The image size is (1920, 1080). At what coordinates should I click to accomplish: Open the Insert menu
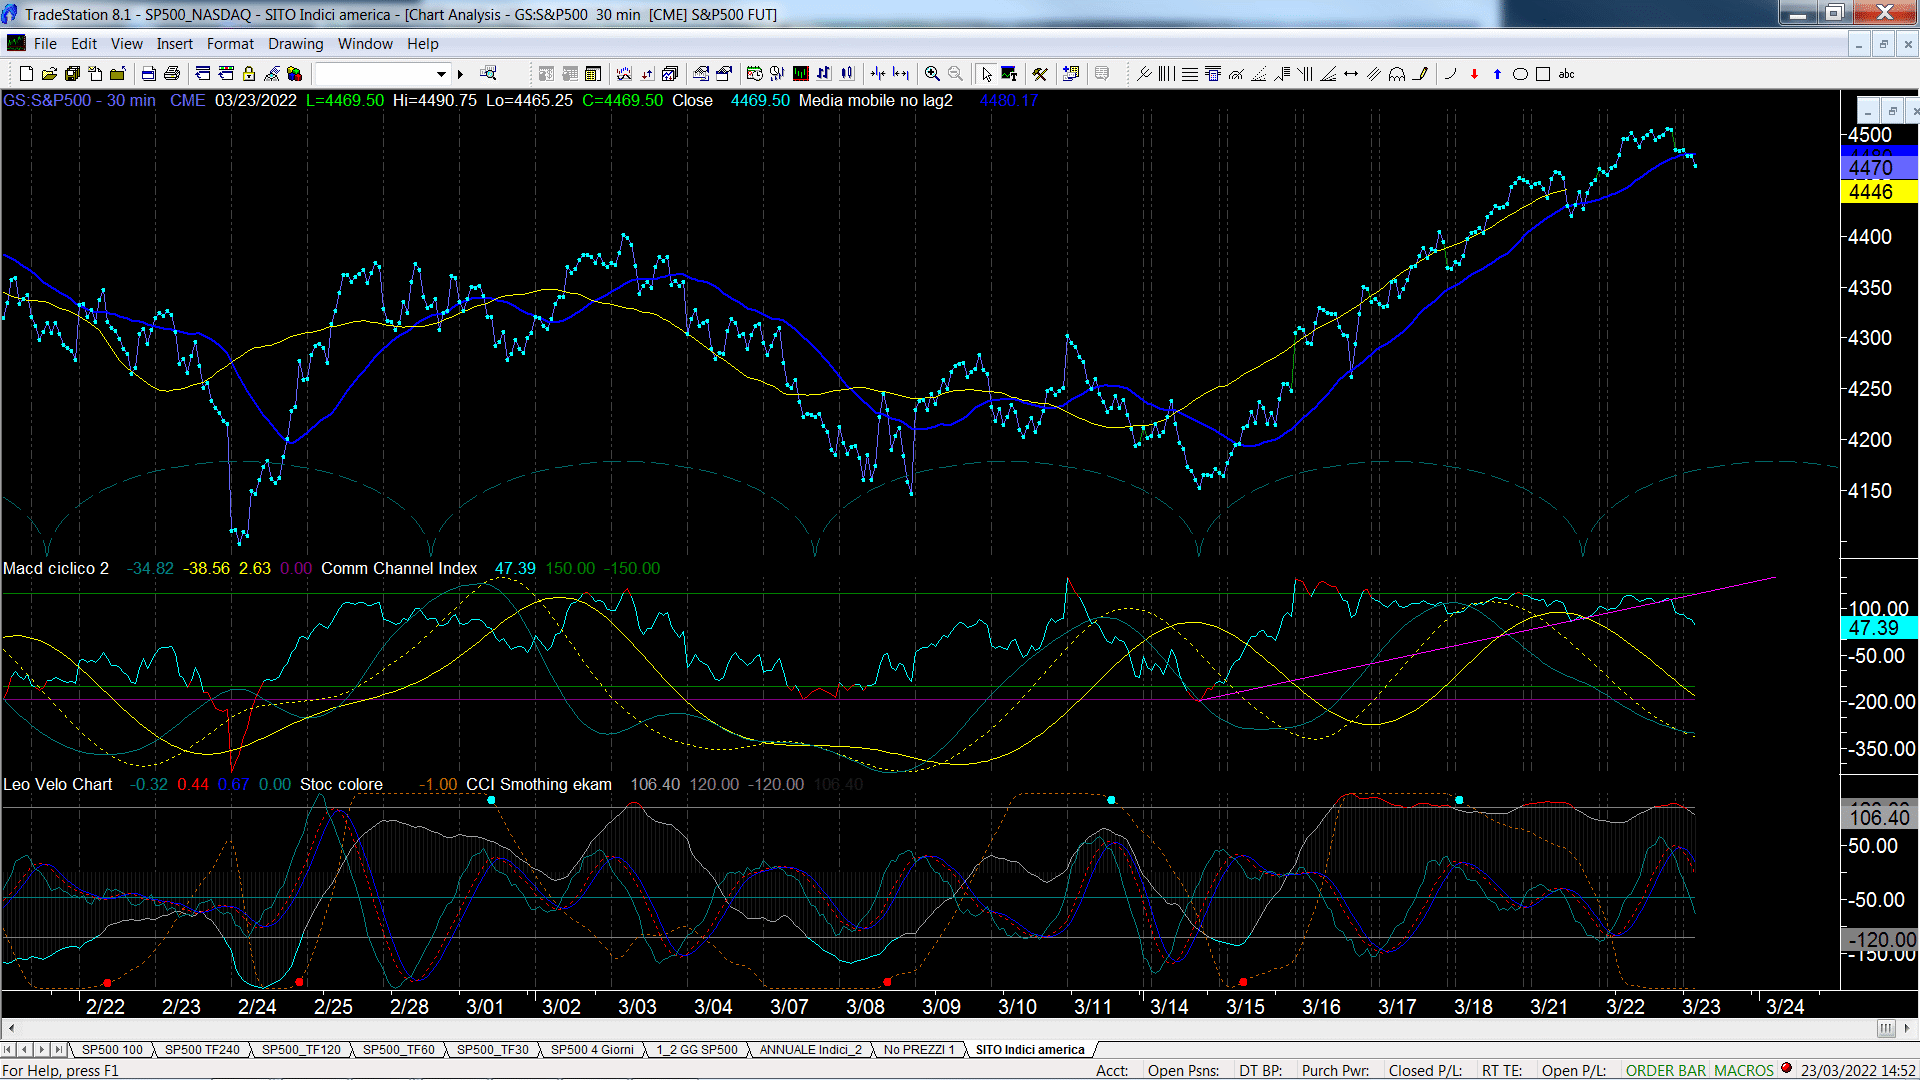click(x=174, y=44)
